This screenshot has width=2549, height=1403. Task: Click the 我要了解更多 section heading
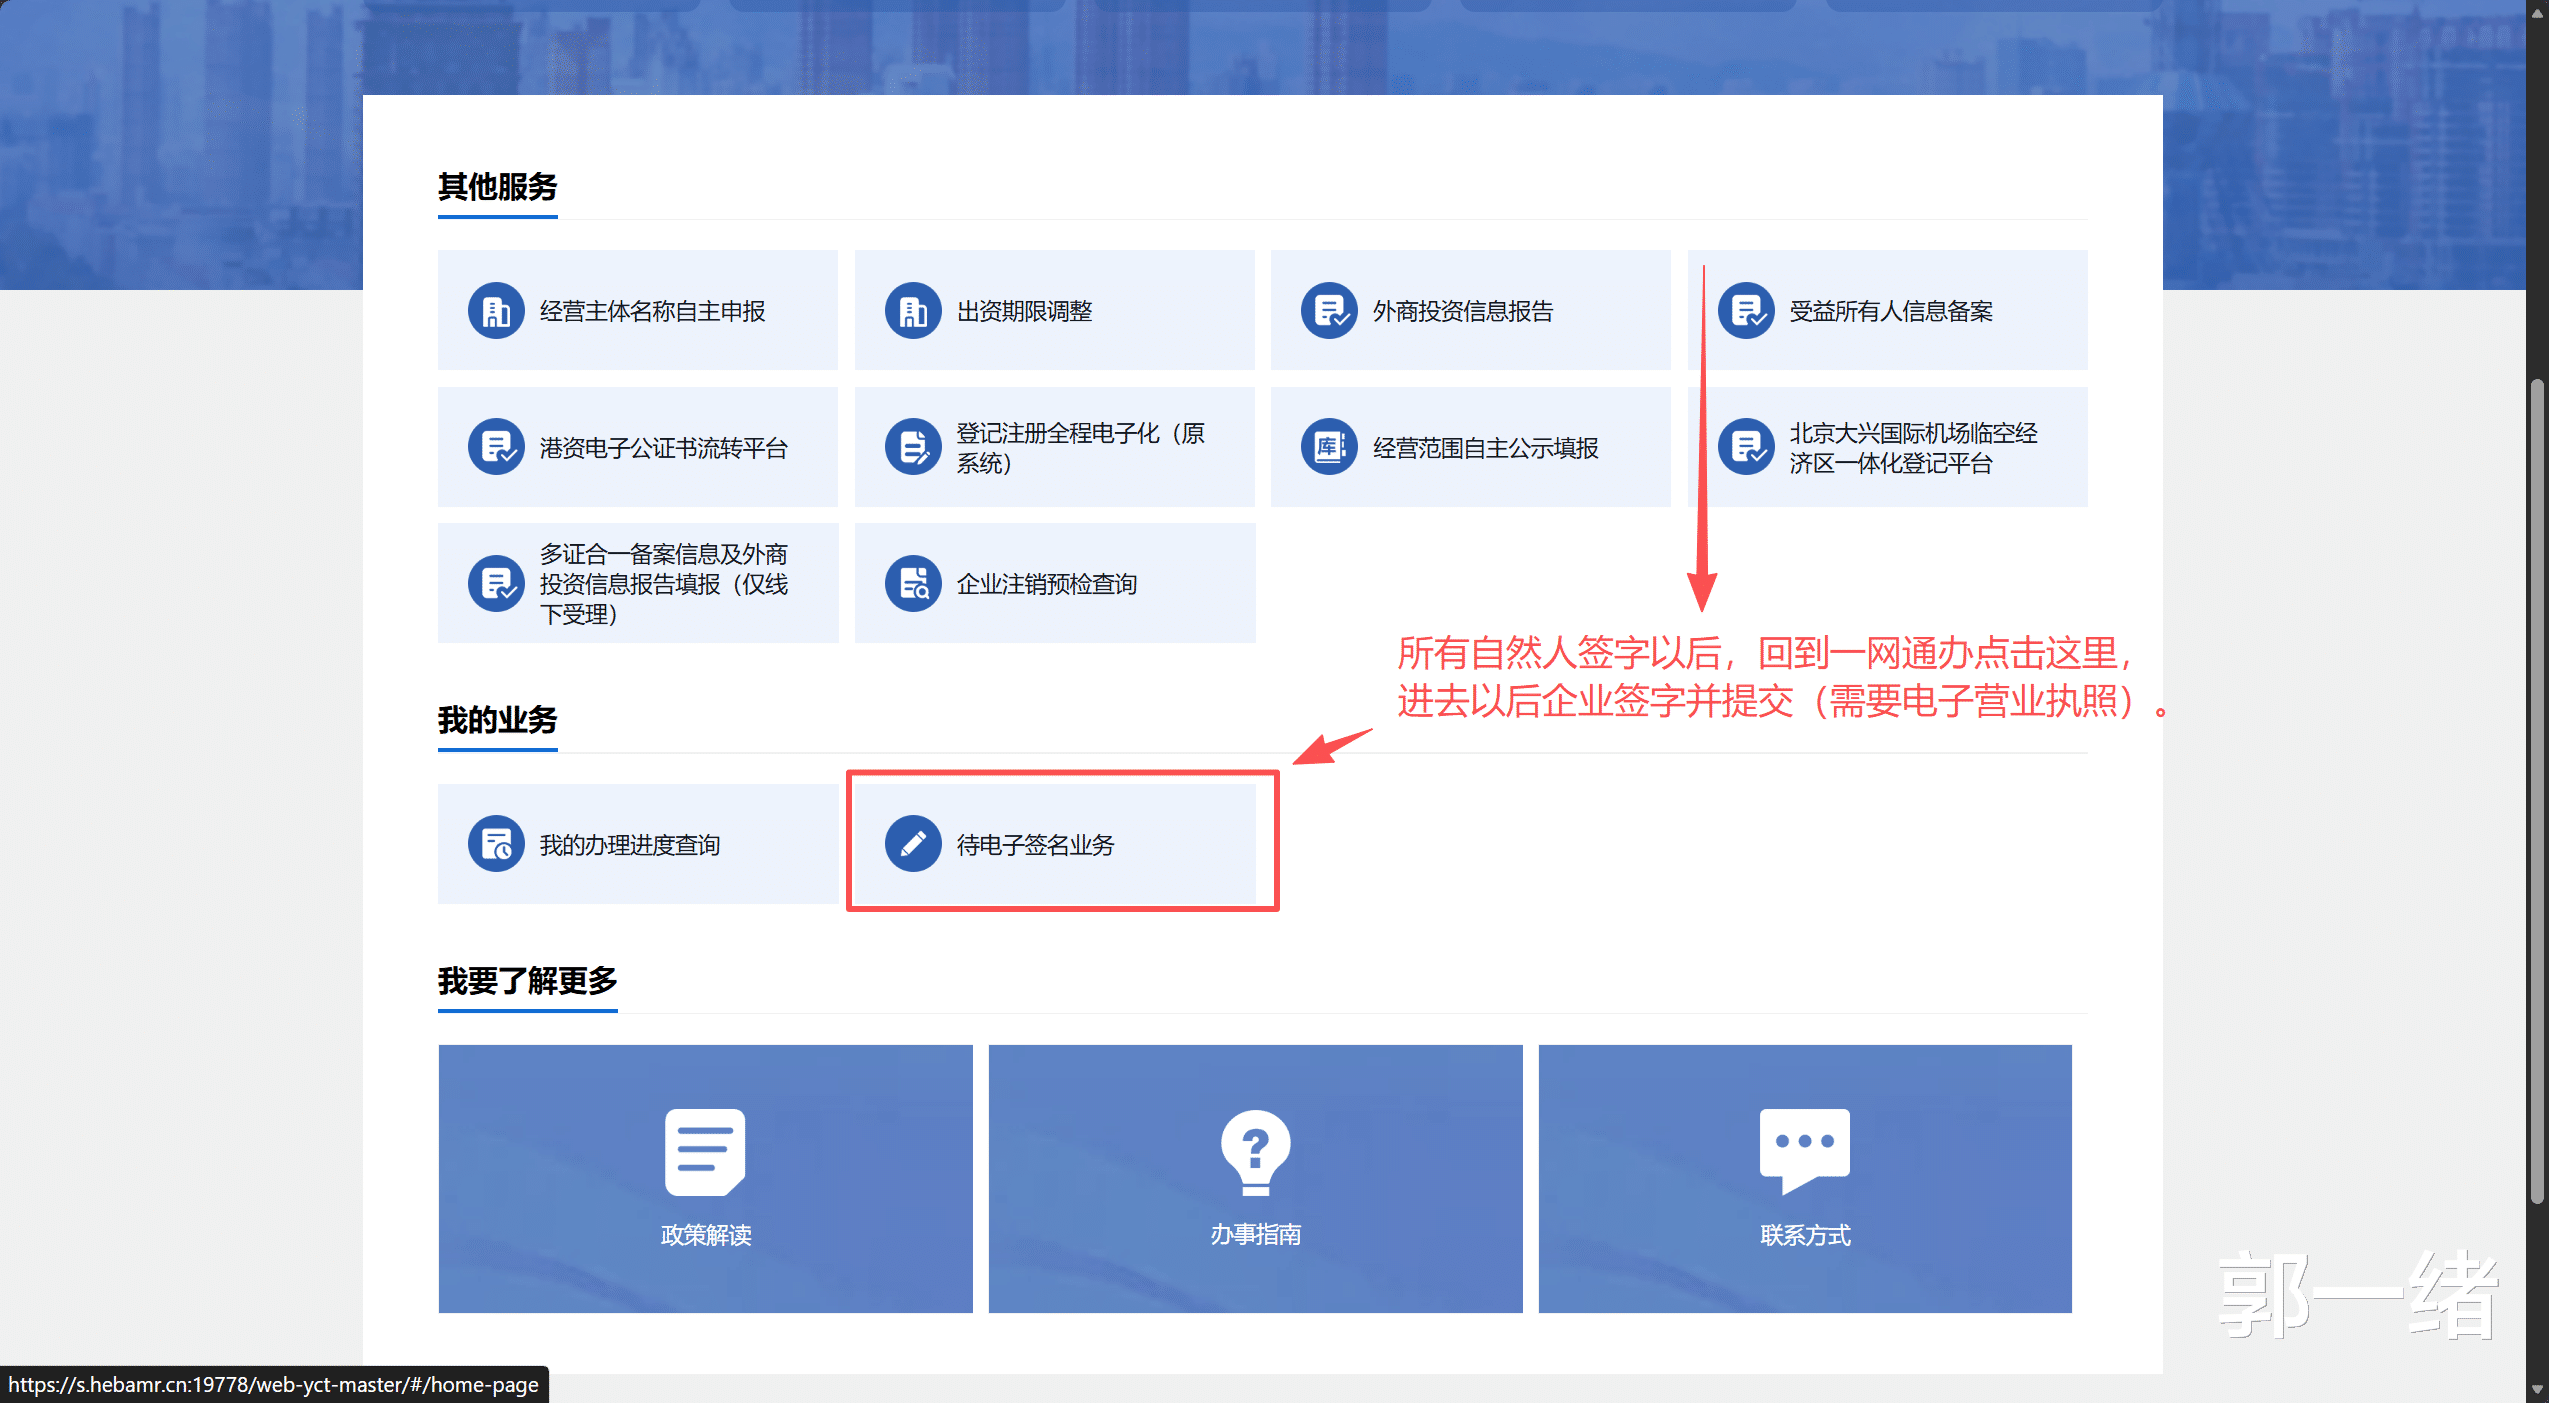coord(527,981)
